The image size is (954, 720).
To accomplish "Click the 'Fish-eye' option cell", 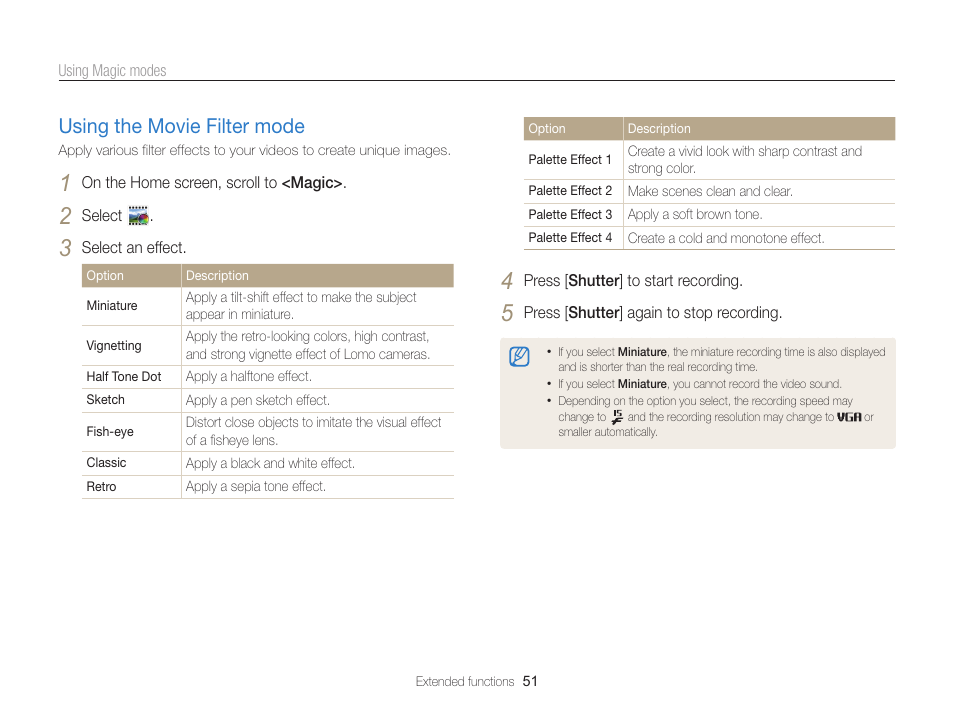I will pos(131,432).
